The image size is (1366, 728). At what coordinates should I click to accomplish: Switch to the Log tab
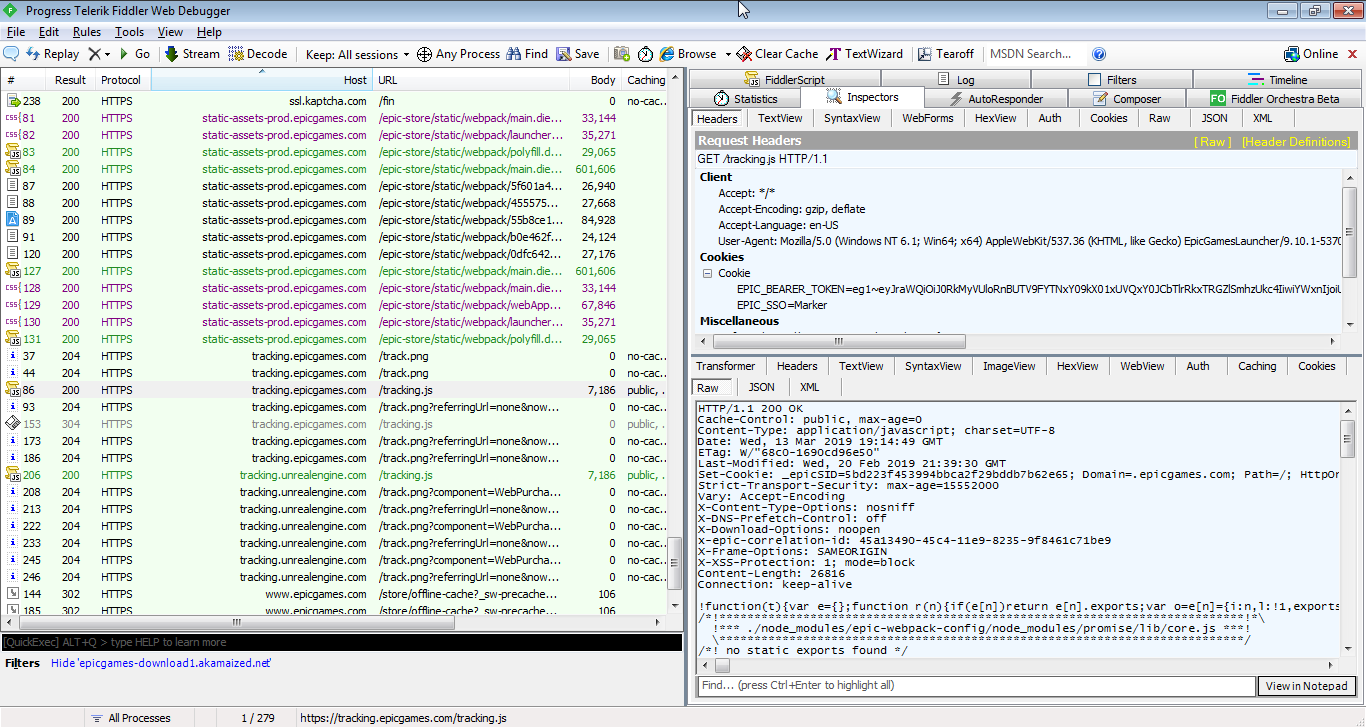coord(956,80)
